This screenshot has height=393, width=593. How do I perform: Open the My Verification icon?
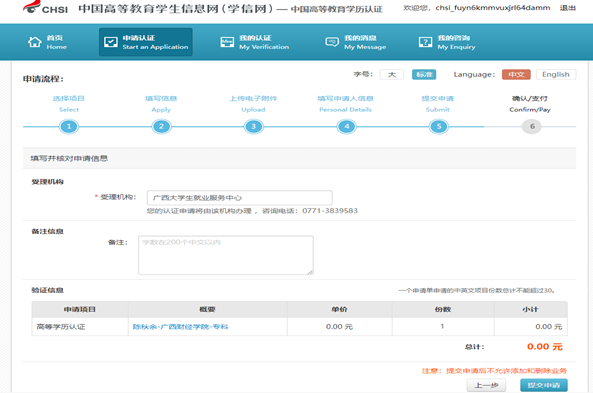coord(227,42)
